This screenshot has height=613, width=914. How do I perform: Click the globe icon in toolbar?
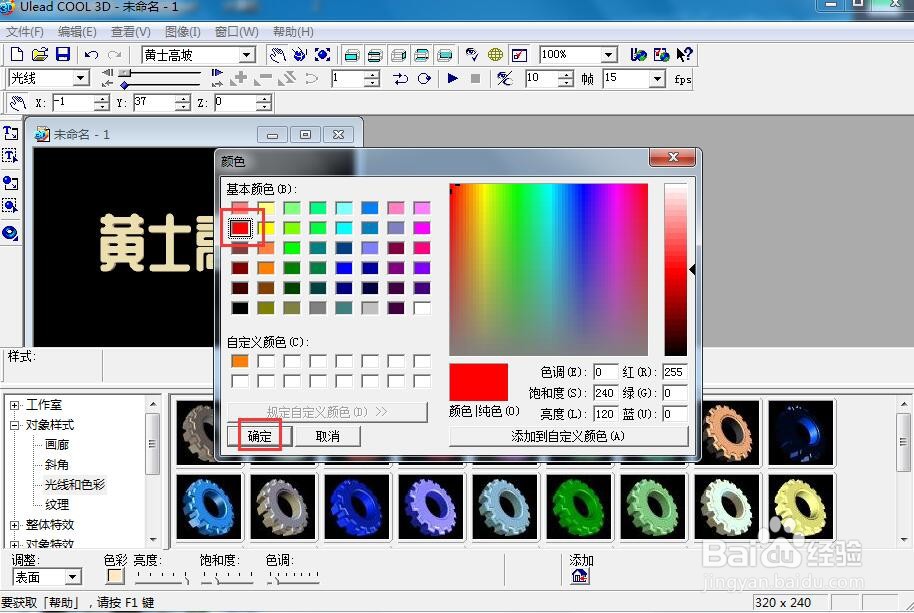[x=495, y=55]
